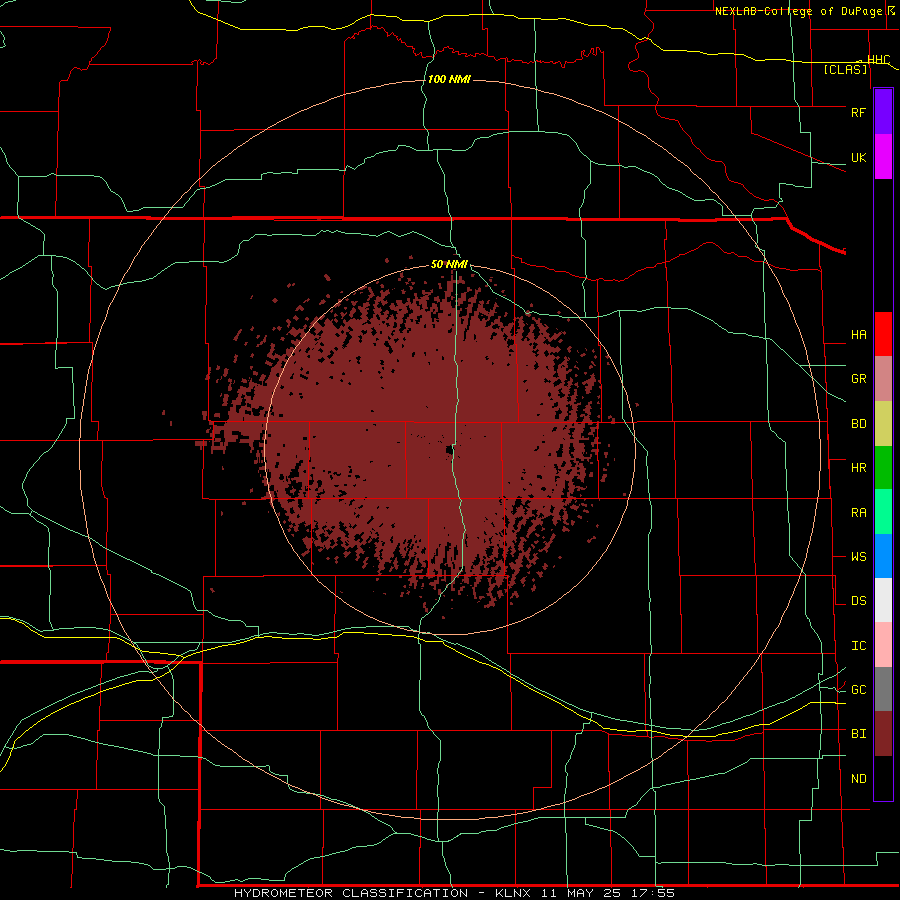
Task: Click the HHC product label
Action: [x=878, y=60]
